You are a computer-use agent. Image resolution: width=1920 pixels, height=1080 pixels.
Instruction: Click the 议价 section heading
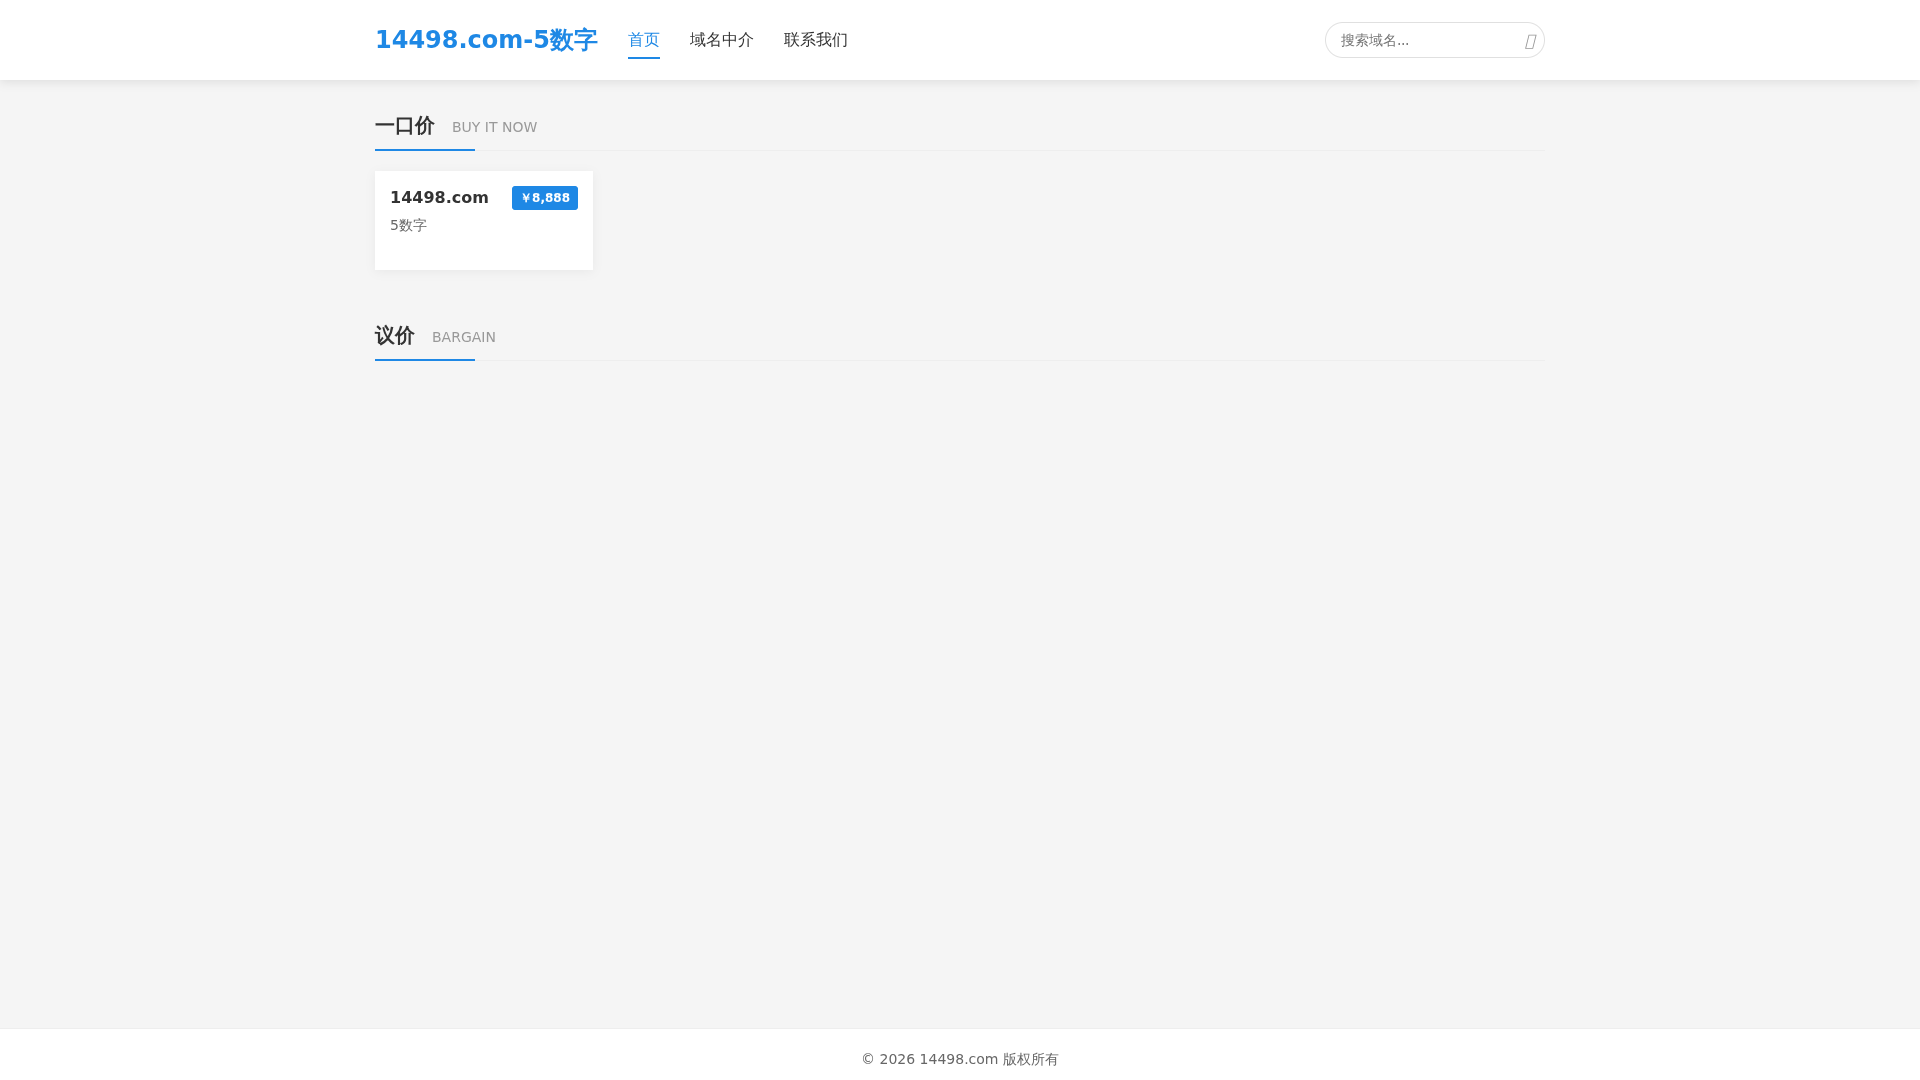pyautogui.click(x=395, y=336)
